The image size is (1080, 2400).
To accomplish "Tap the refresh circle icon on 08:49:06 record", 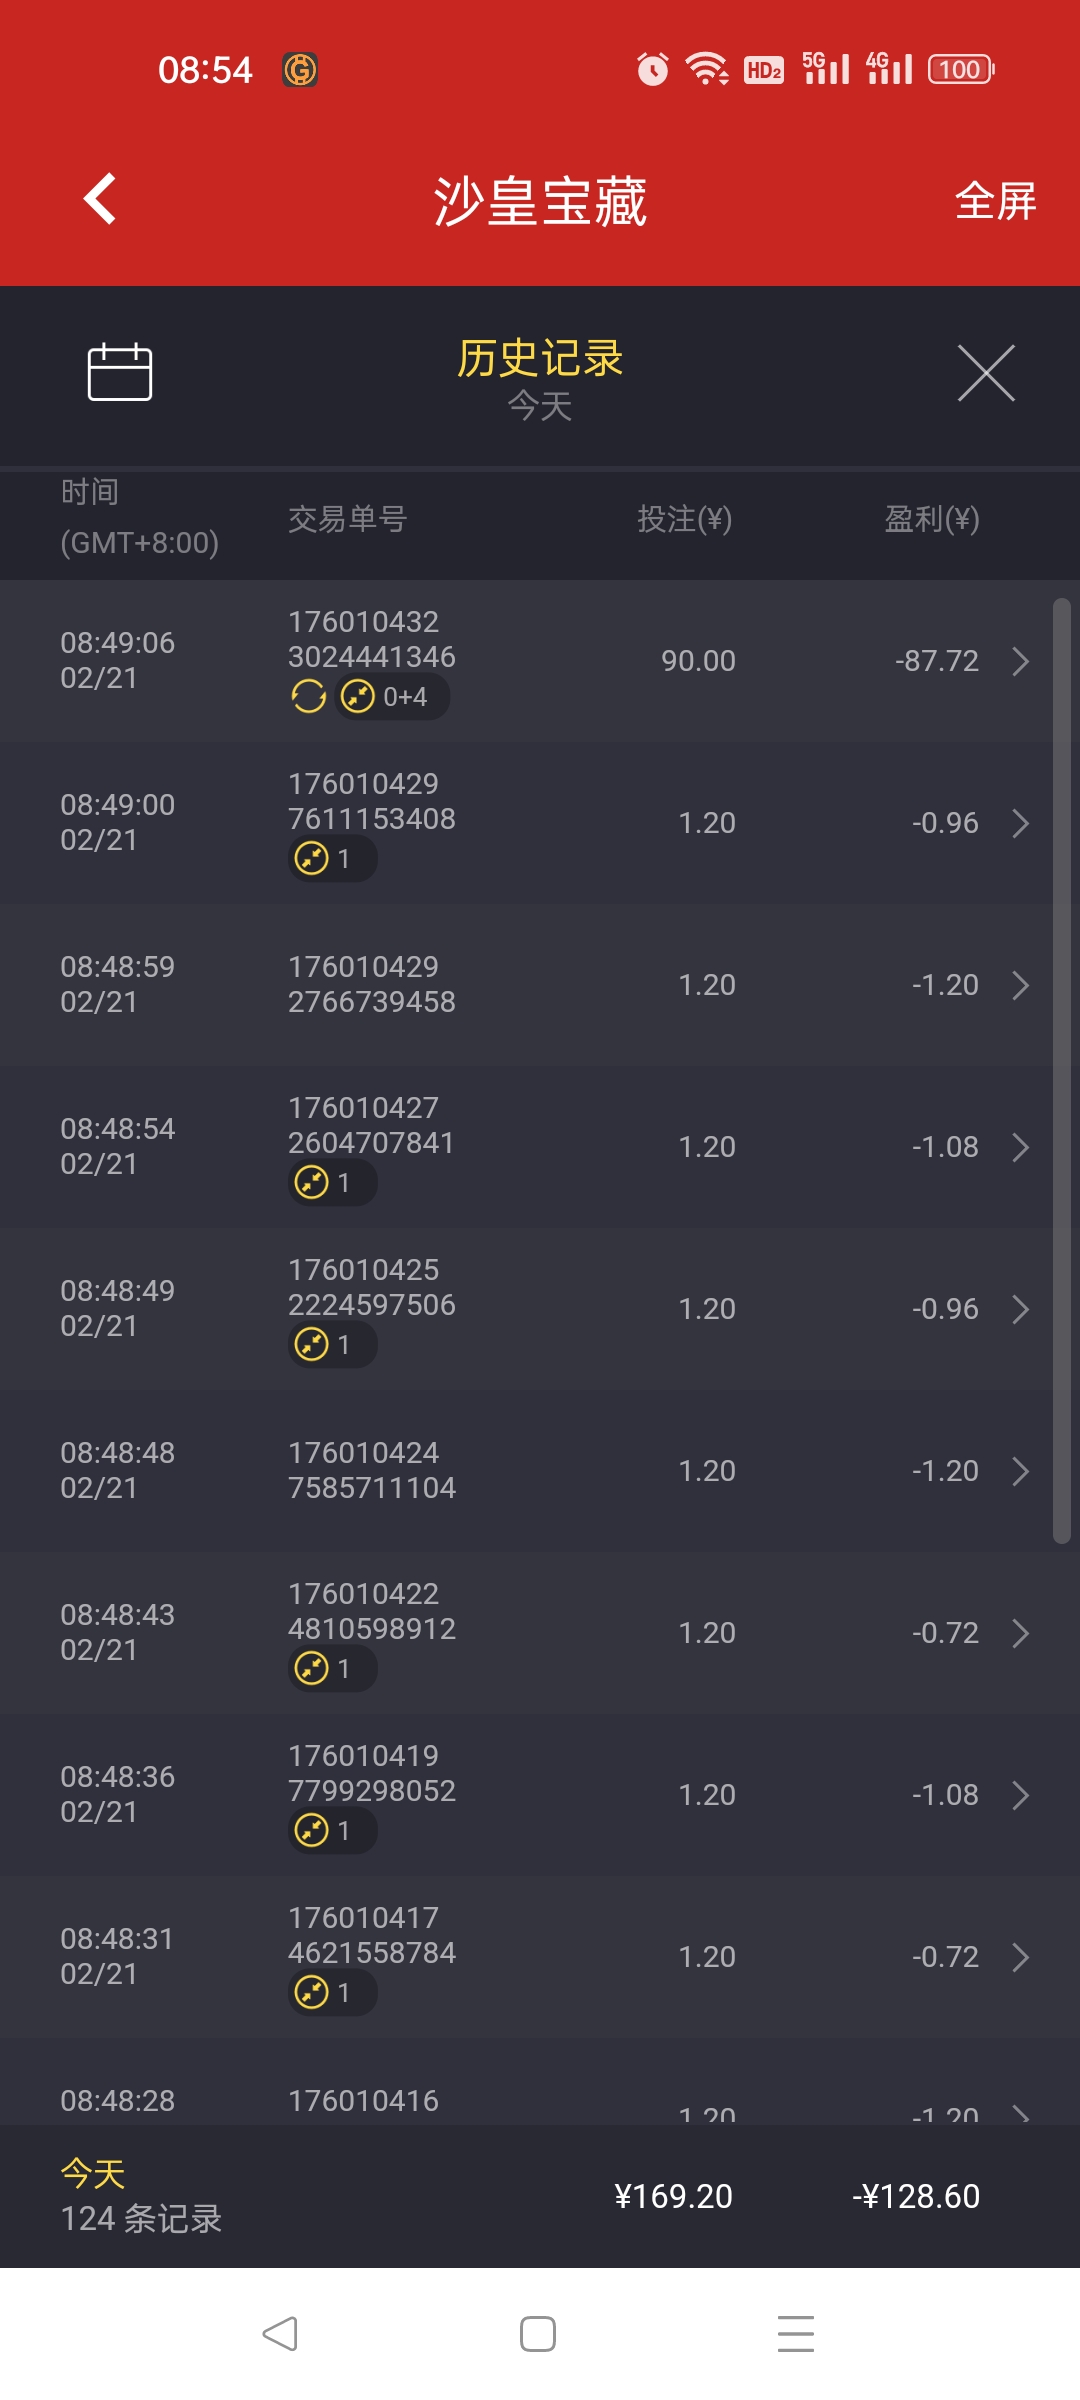I will (308, 696).
